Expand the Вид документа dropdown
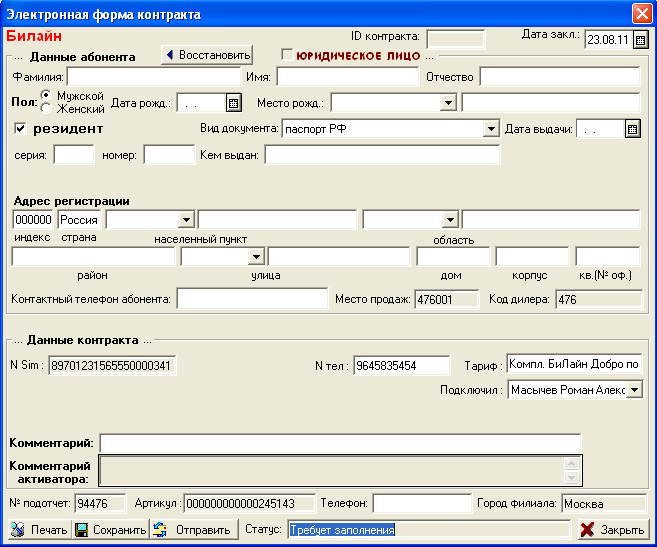The width and height of the screenshot is (657, 547). [x=491, y=129]
